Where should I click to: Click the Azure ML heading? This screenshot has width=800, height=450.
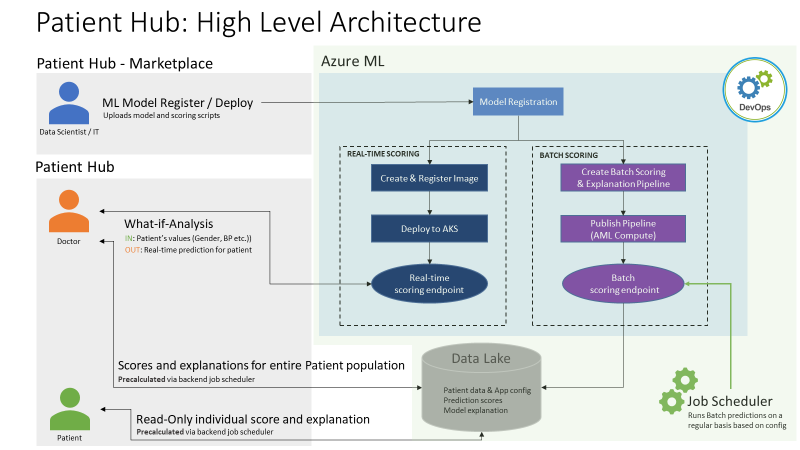pos(353,61)
